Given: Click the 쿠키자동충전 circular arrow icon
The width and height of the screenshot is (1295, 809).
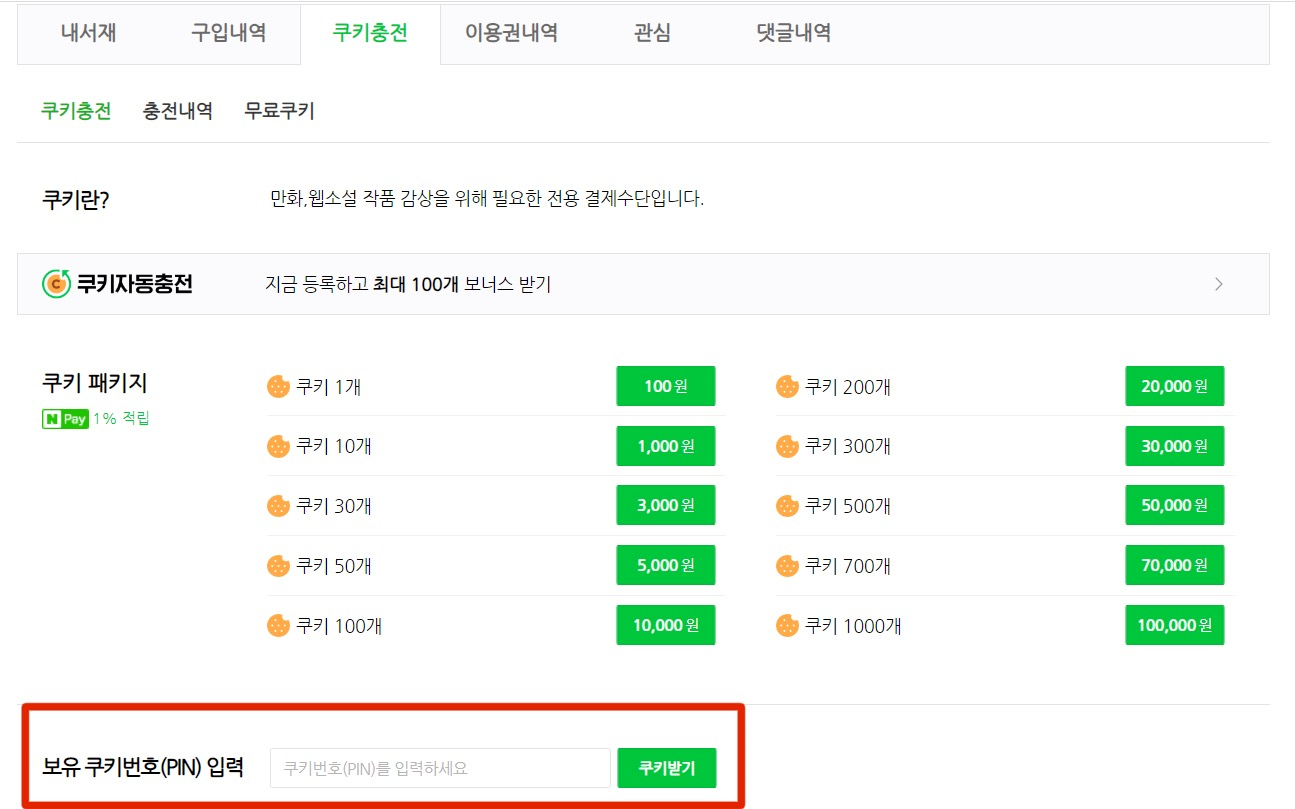Looking at the screenshot, I should click(x=54, y=284).
